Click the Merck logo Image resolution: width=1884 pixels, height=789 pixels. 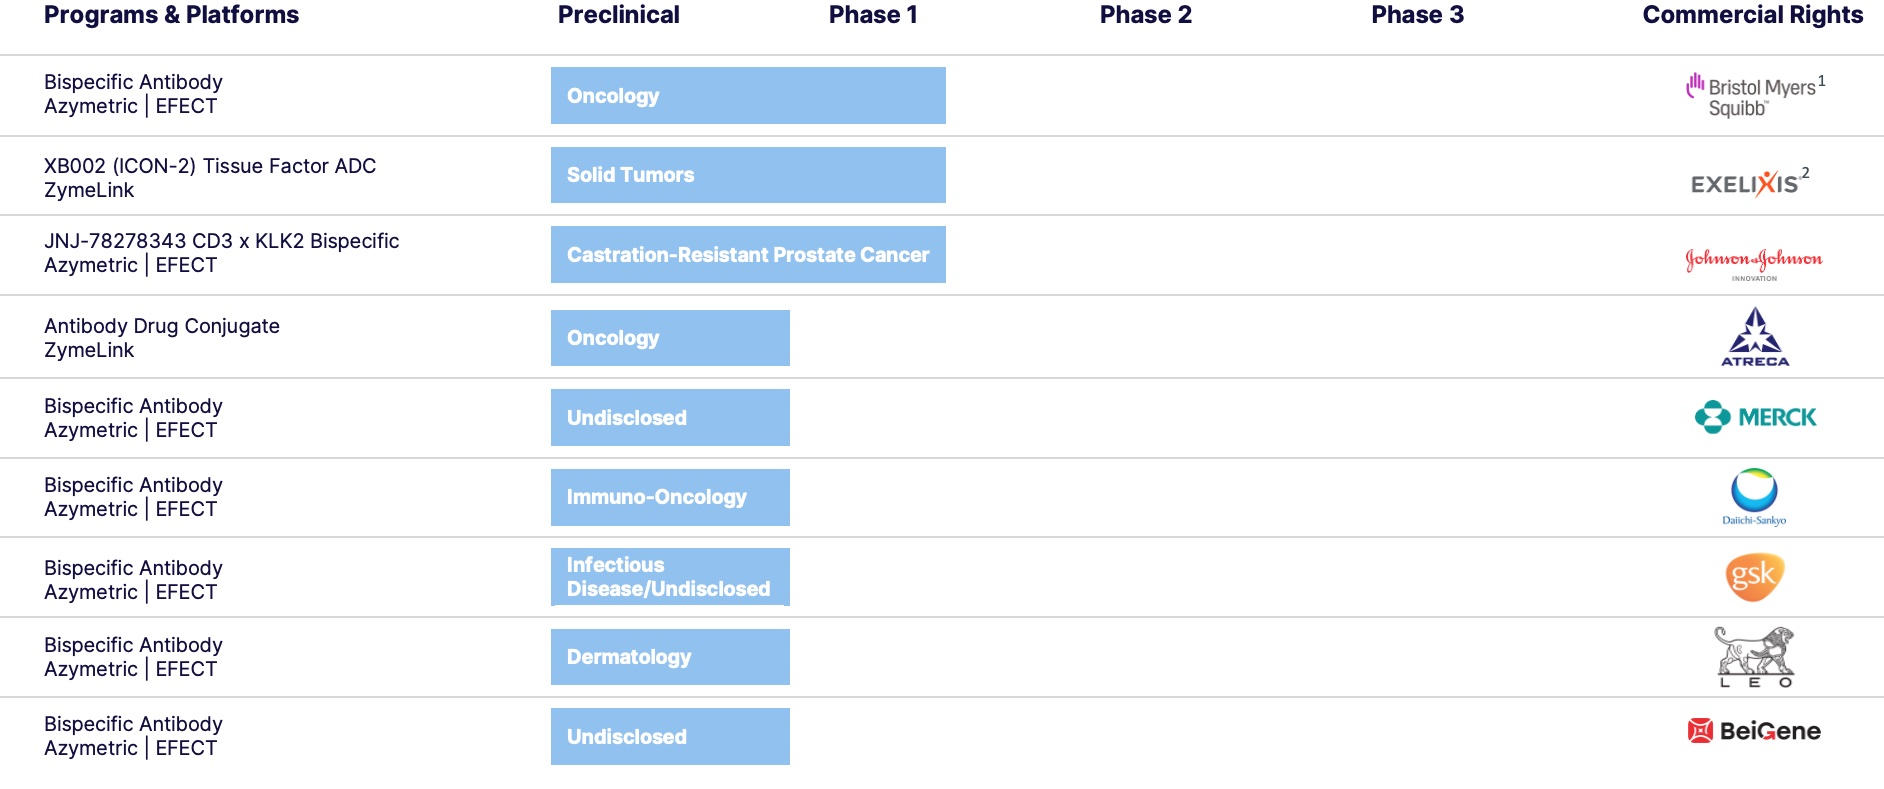click(1755, 417)
